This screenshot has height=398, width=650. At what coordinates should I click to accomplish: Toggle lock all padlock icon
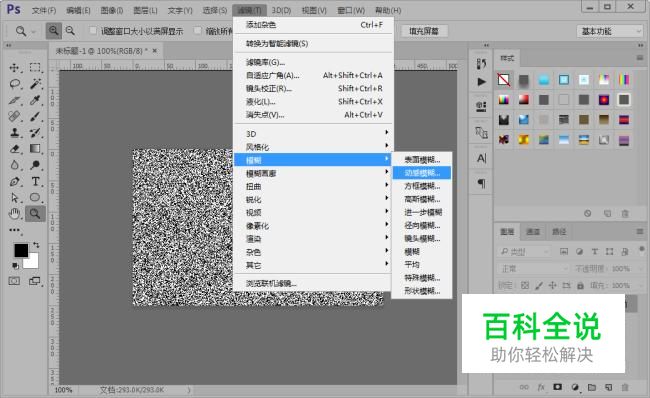pos(580,285)
